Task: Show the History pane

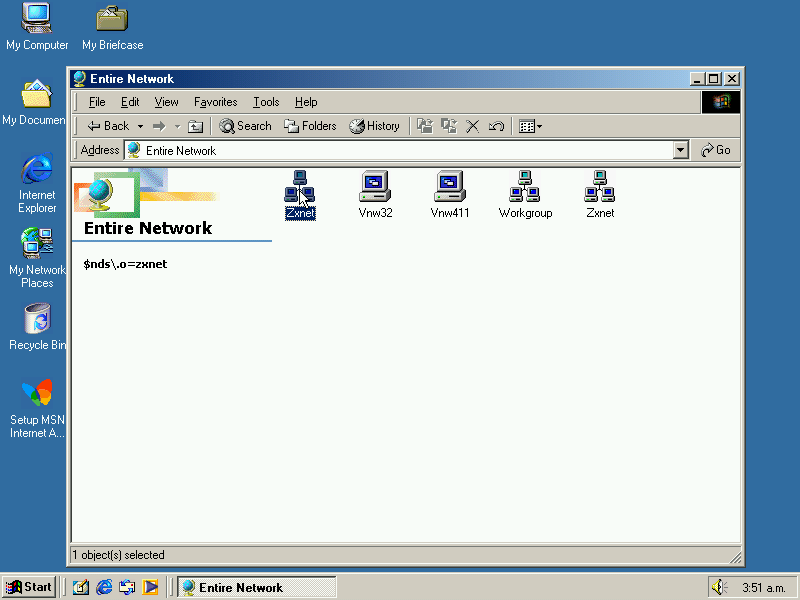Action: [x=374, y=126]
